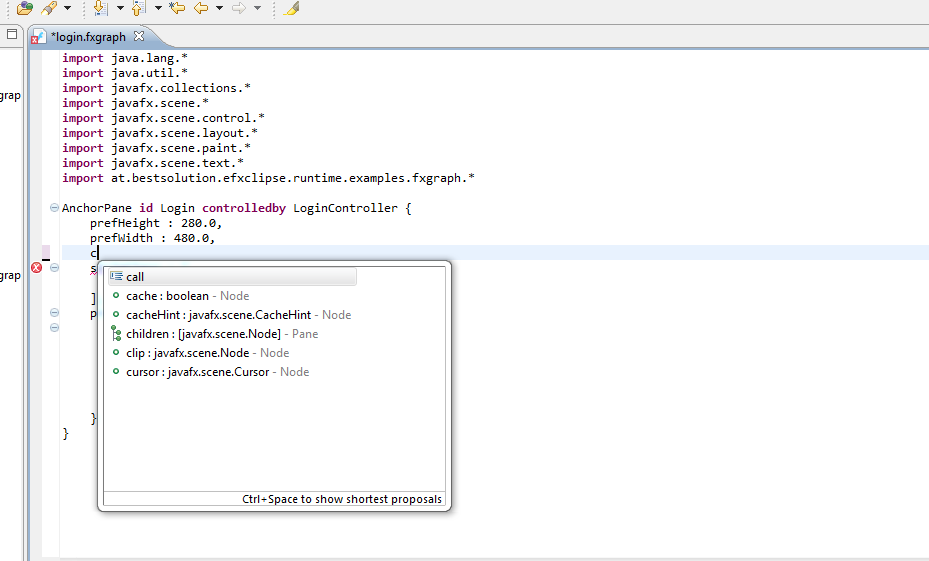Collapse the AnchorPane block fold marker
929x561 pixels.
point(54,207)
